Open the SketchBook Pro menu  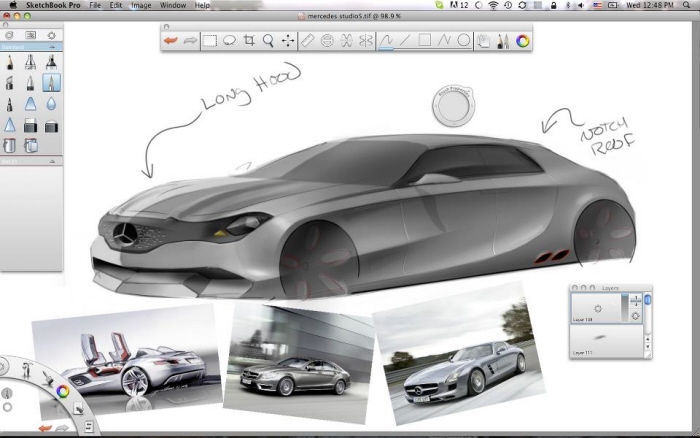tap(53, 5)
